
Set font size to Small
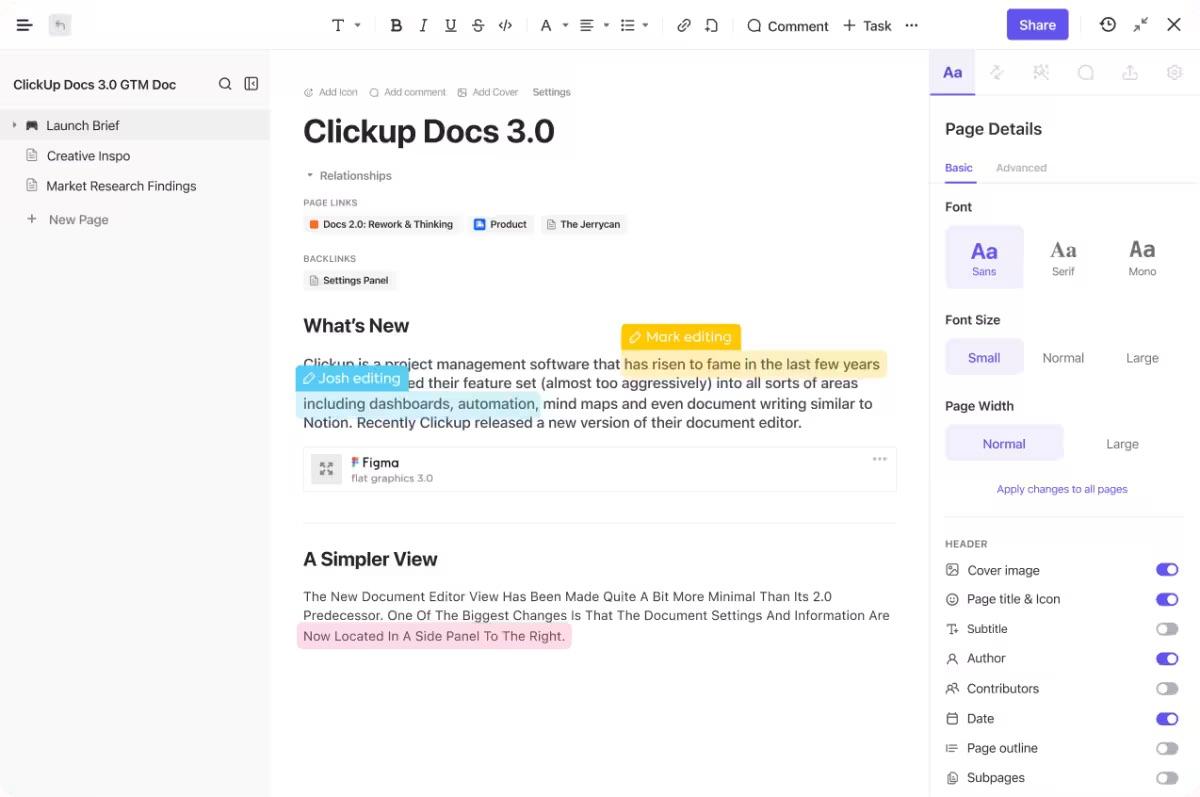(984, 357)
